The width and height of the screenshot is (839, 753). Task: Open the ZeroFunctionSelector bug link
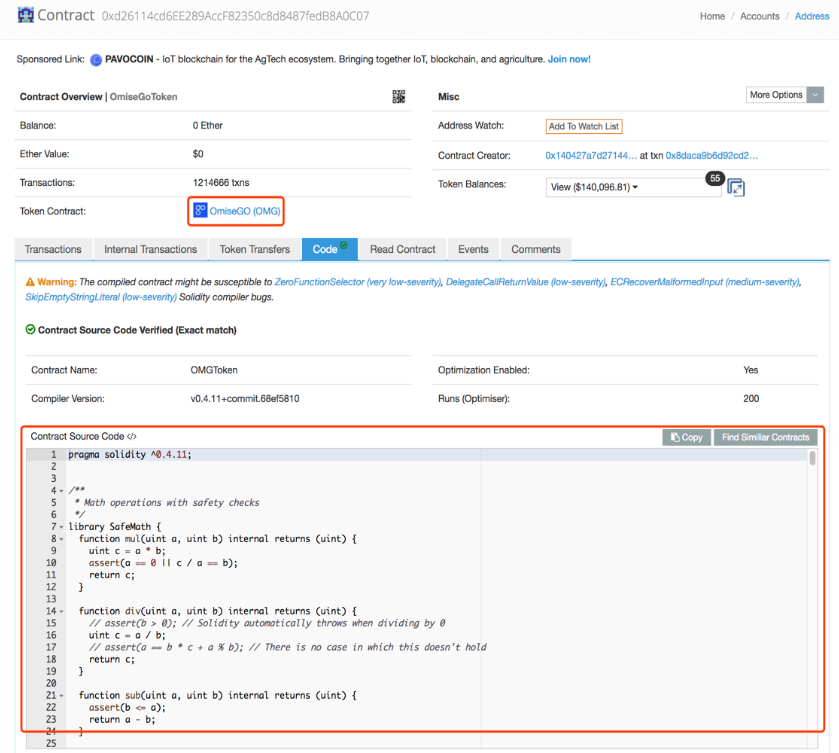[x=357, y=283]
